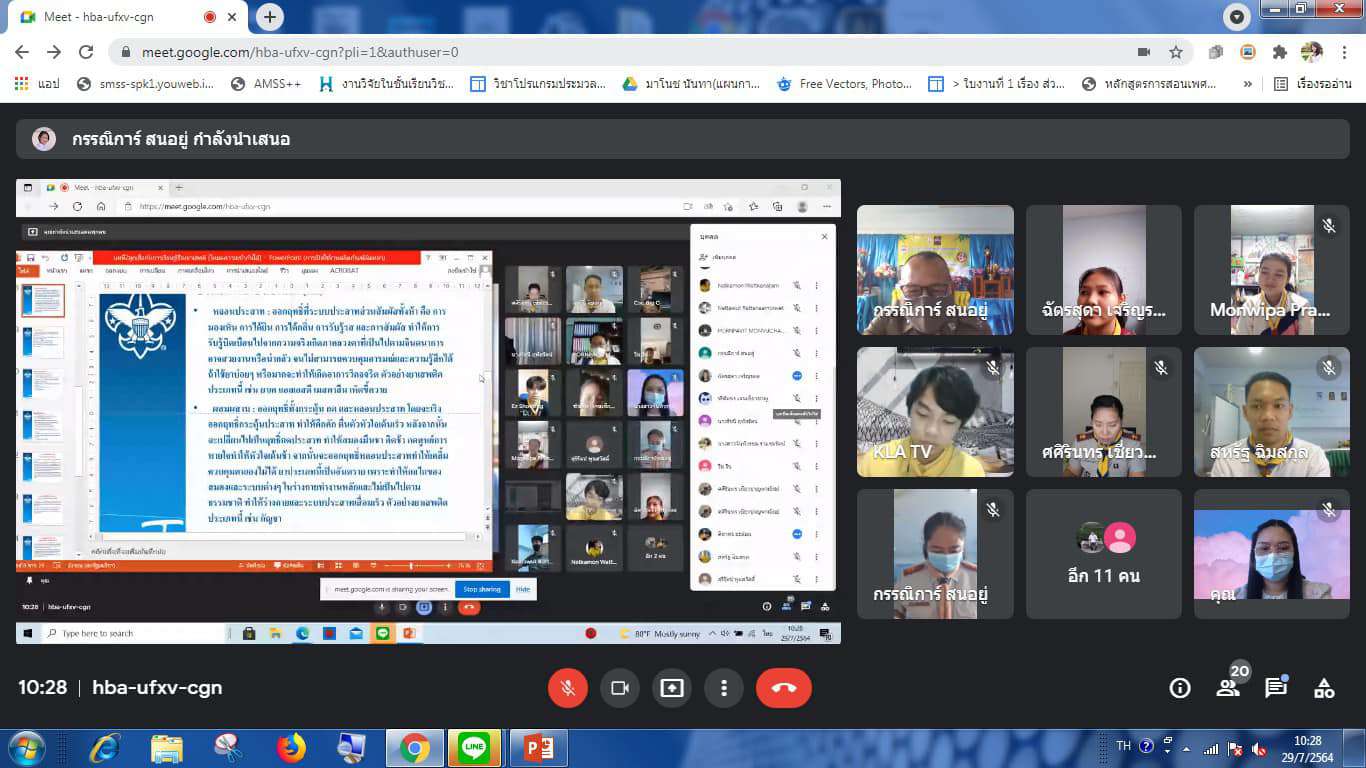Unmute microphone in Meet control bar
1366x768 pixels.
point(567,688)
